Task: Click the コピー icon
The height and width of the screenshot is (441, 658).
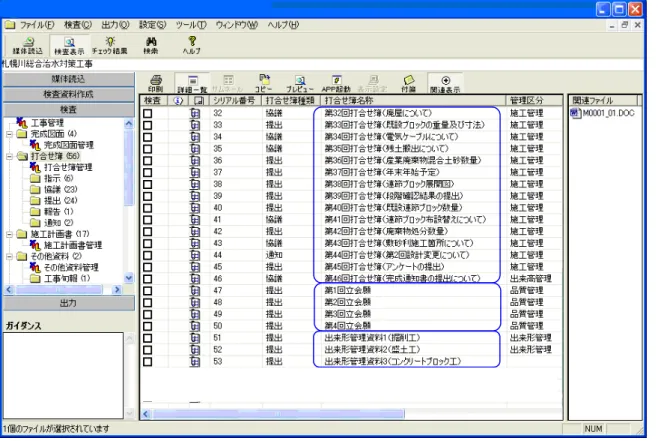Action: click(264, 83)
